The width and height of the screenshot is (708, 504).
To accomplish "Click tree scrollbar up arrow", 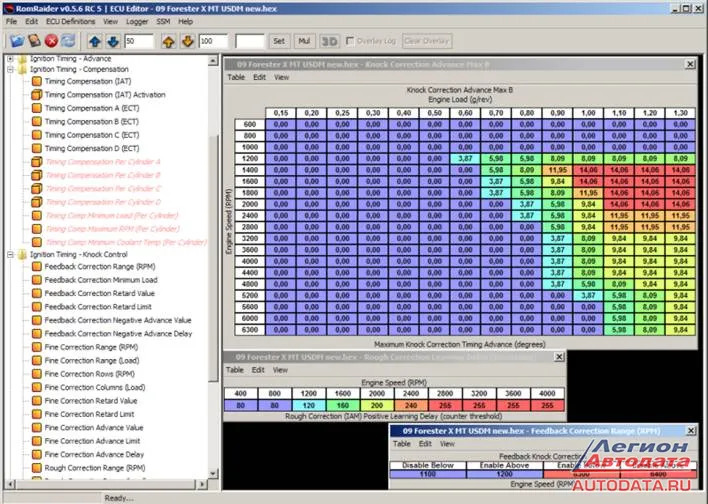I will point(214,61).
